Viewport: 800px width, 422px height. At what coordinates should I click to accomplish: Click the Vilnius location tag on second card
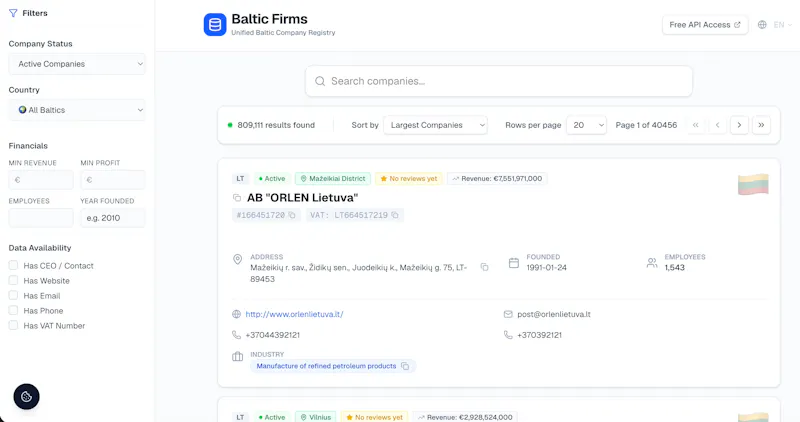pyautogui.click(x=316, y=417)
